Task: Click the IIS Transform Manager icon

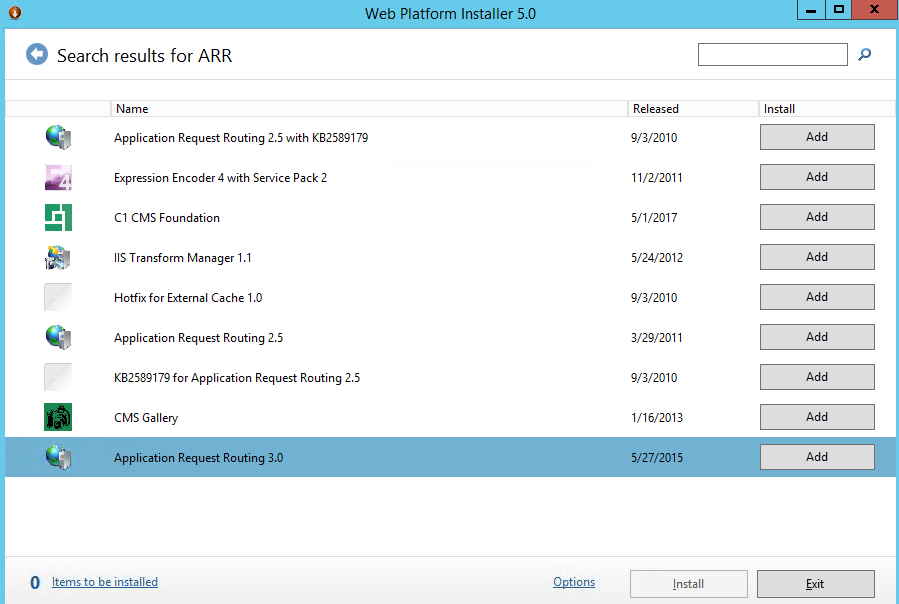Action: [58, 257]
